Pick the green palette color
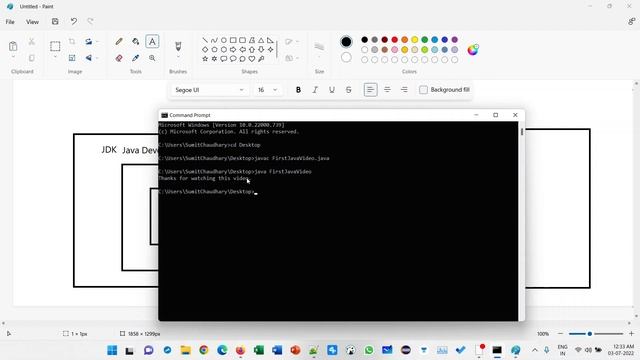Viewport: 640px width, 360px height. tap(424, 40)
